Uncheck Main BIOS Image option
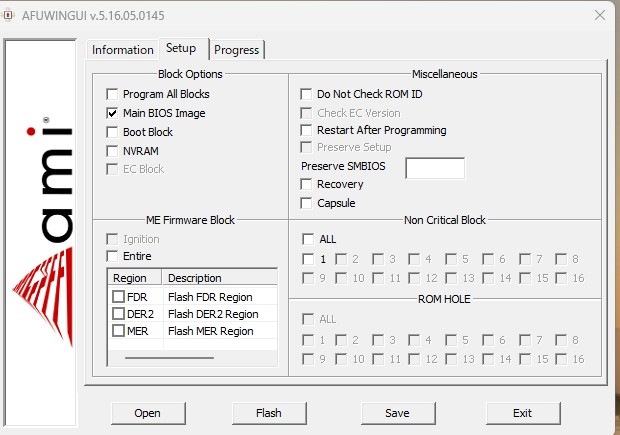This screenshot has width=620, height=435. pos(113,113)
